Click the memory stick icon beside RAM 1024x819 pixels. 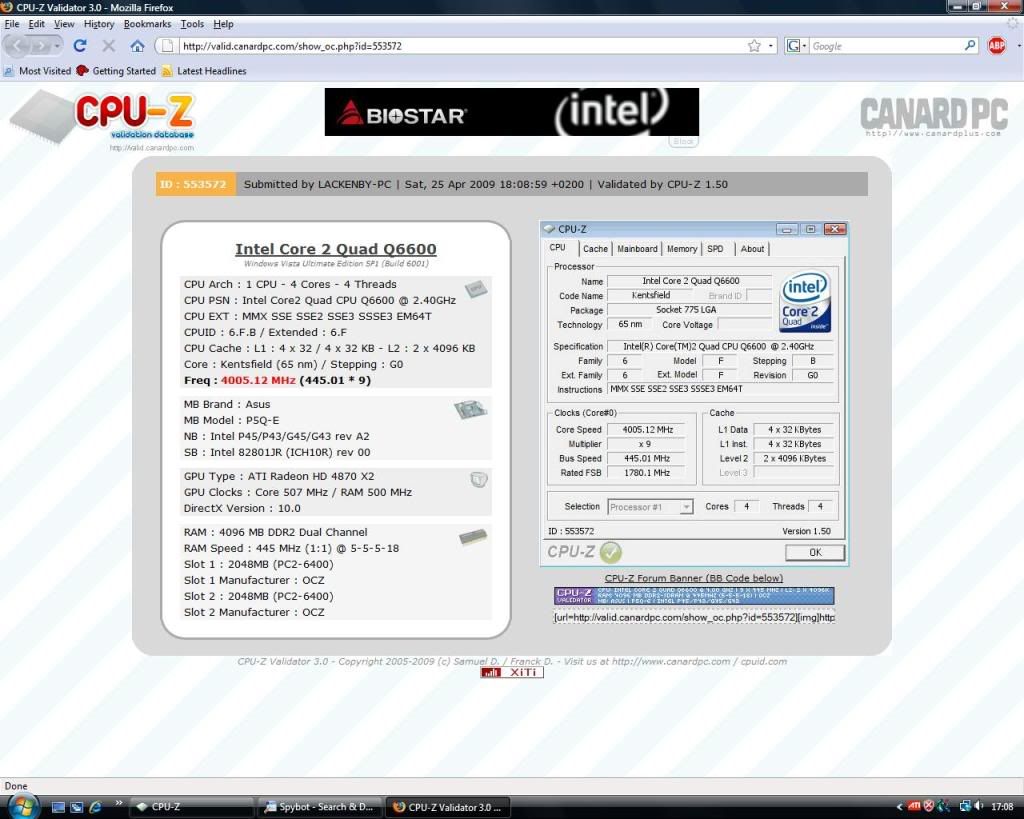click(473, 537)
